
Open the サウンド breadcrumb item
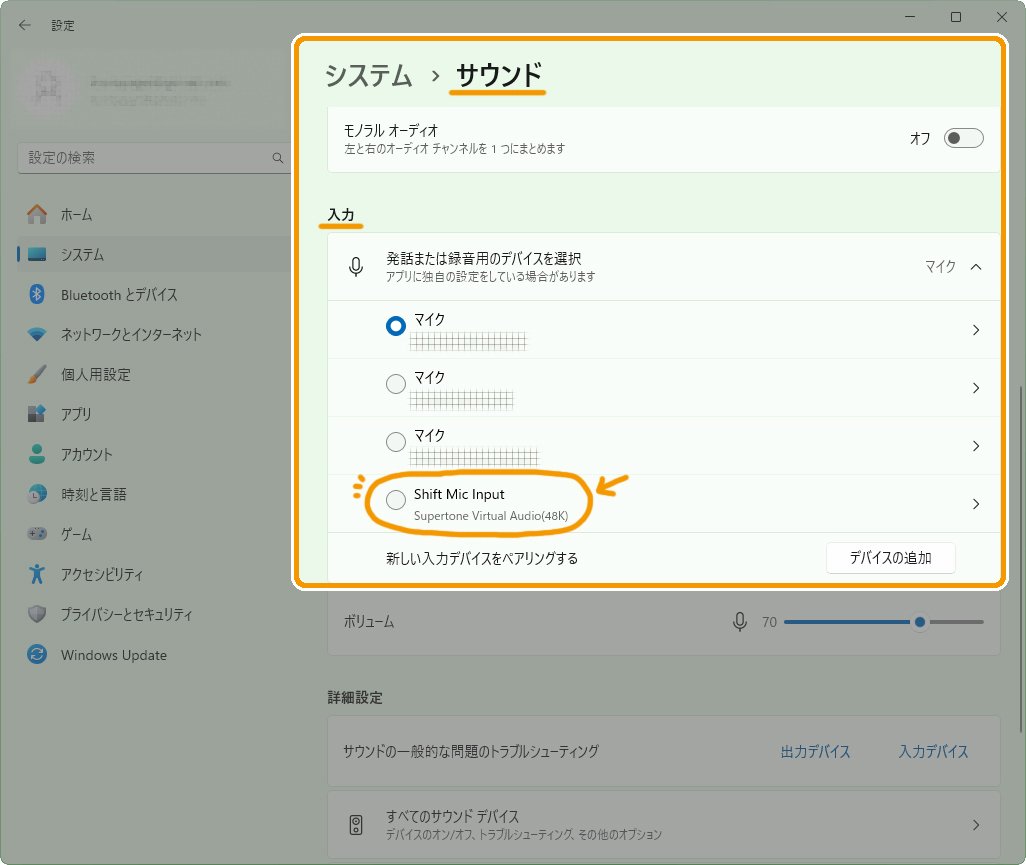497,75
